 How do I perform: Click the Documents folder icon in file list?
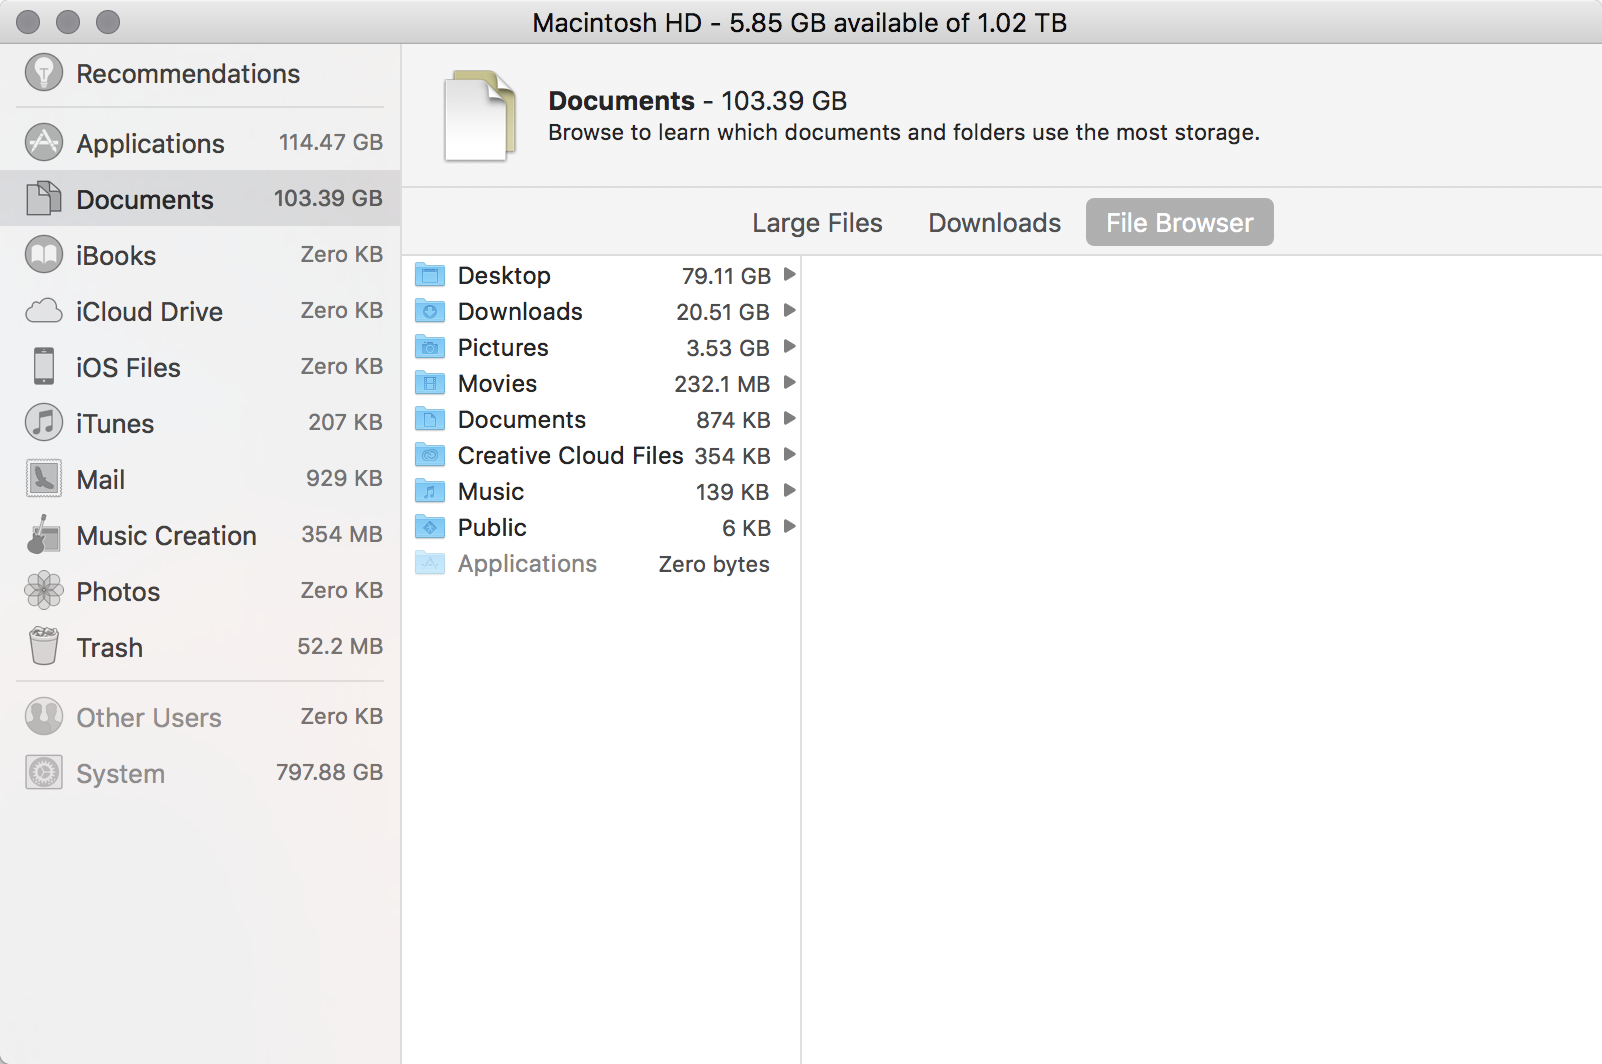point(430,419)
